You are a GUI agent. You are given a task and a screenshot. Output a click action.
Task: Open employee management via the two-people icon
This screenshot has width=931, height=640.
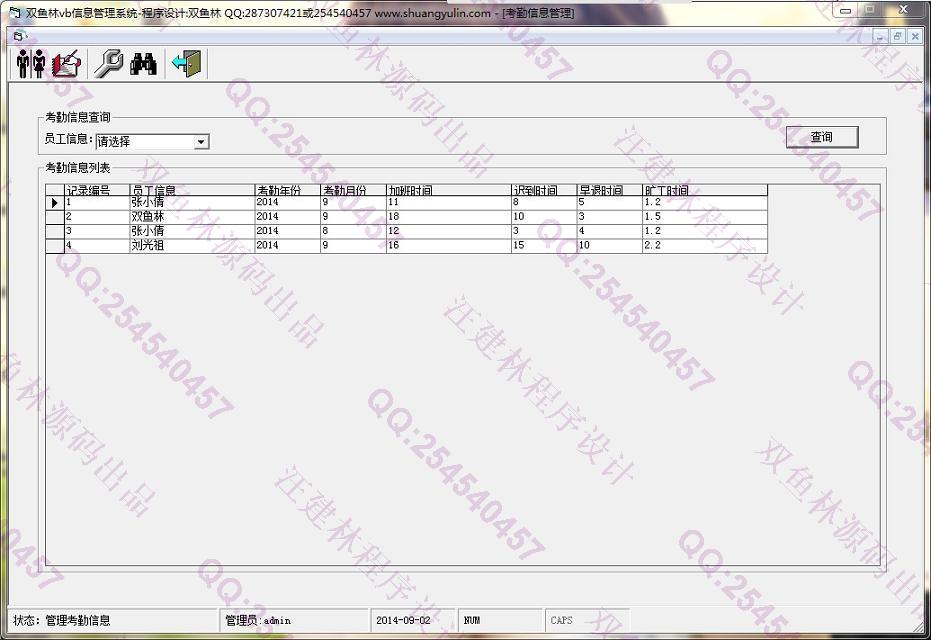(30, 63)
